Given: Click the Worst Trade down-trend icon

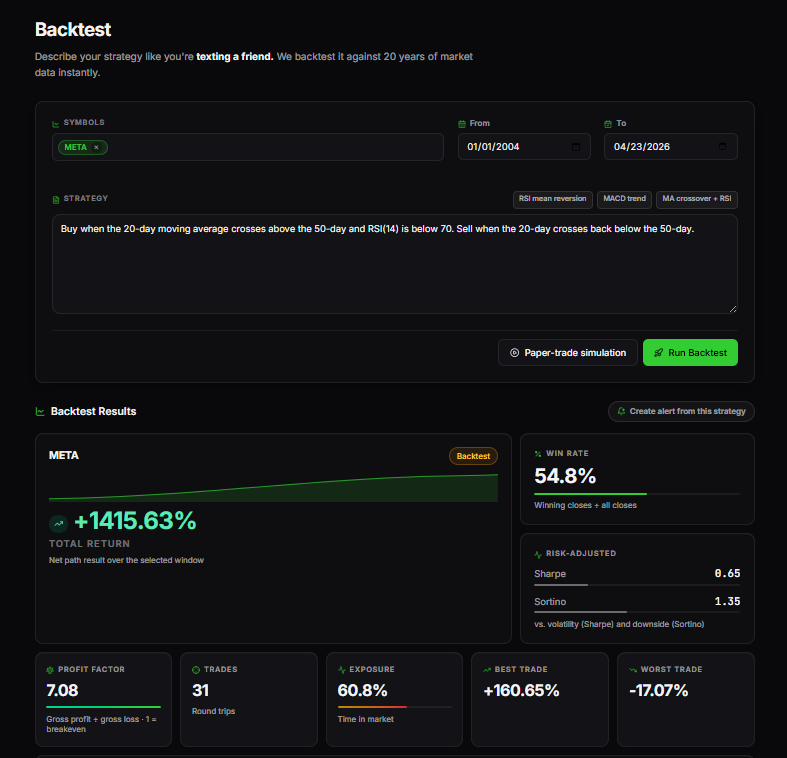Looking at the screenshot, I should (633, 670).
